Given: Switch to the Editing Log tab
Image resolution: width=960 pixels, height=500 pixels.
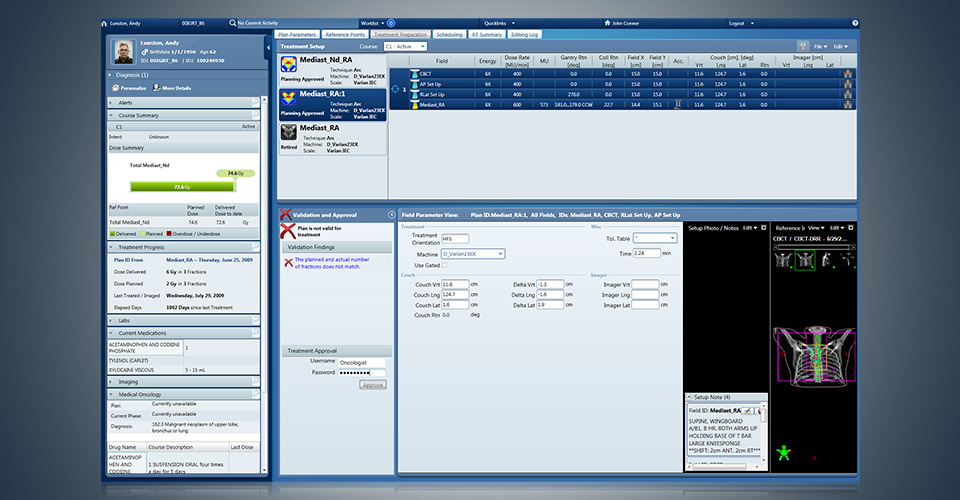Looking at the screenshot, I should tap(524, 34).
